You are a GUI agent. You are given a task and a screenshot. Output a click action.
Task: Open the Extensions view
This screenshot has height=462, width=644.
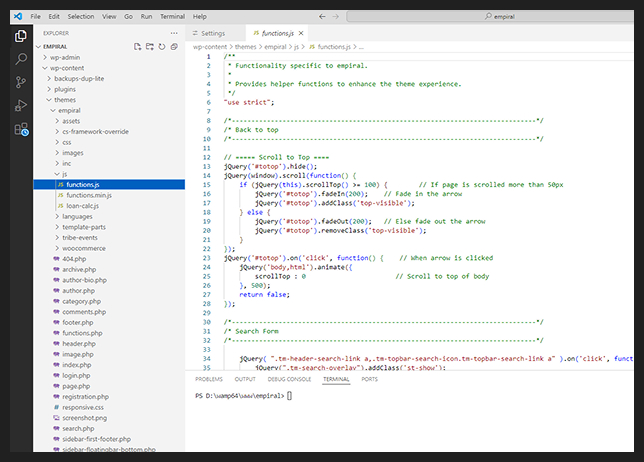point(21,129)
